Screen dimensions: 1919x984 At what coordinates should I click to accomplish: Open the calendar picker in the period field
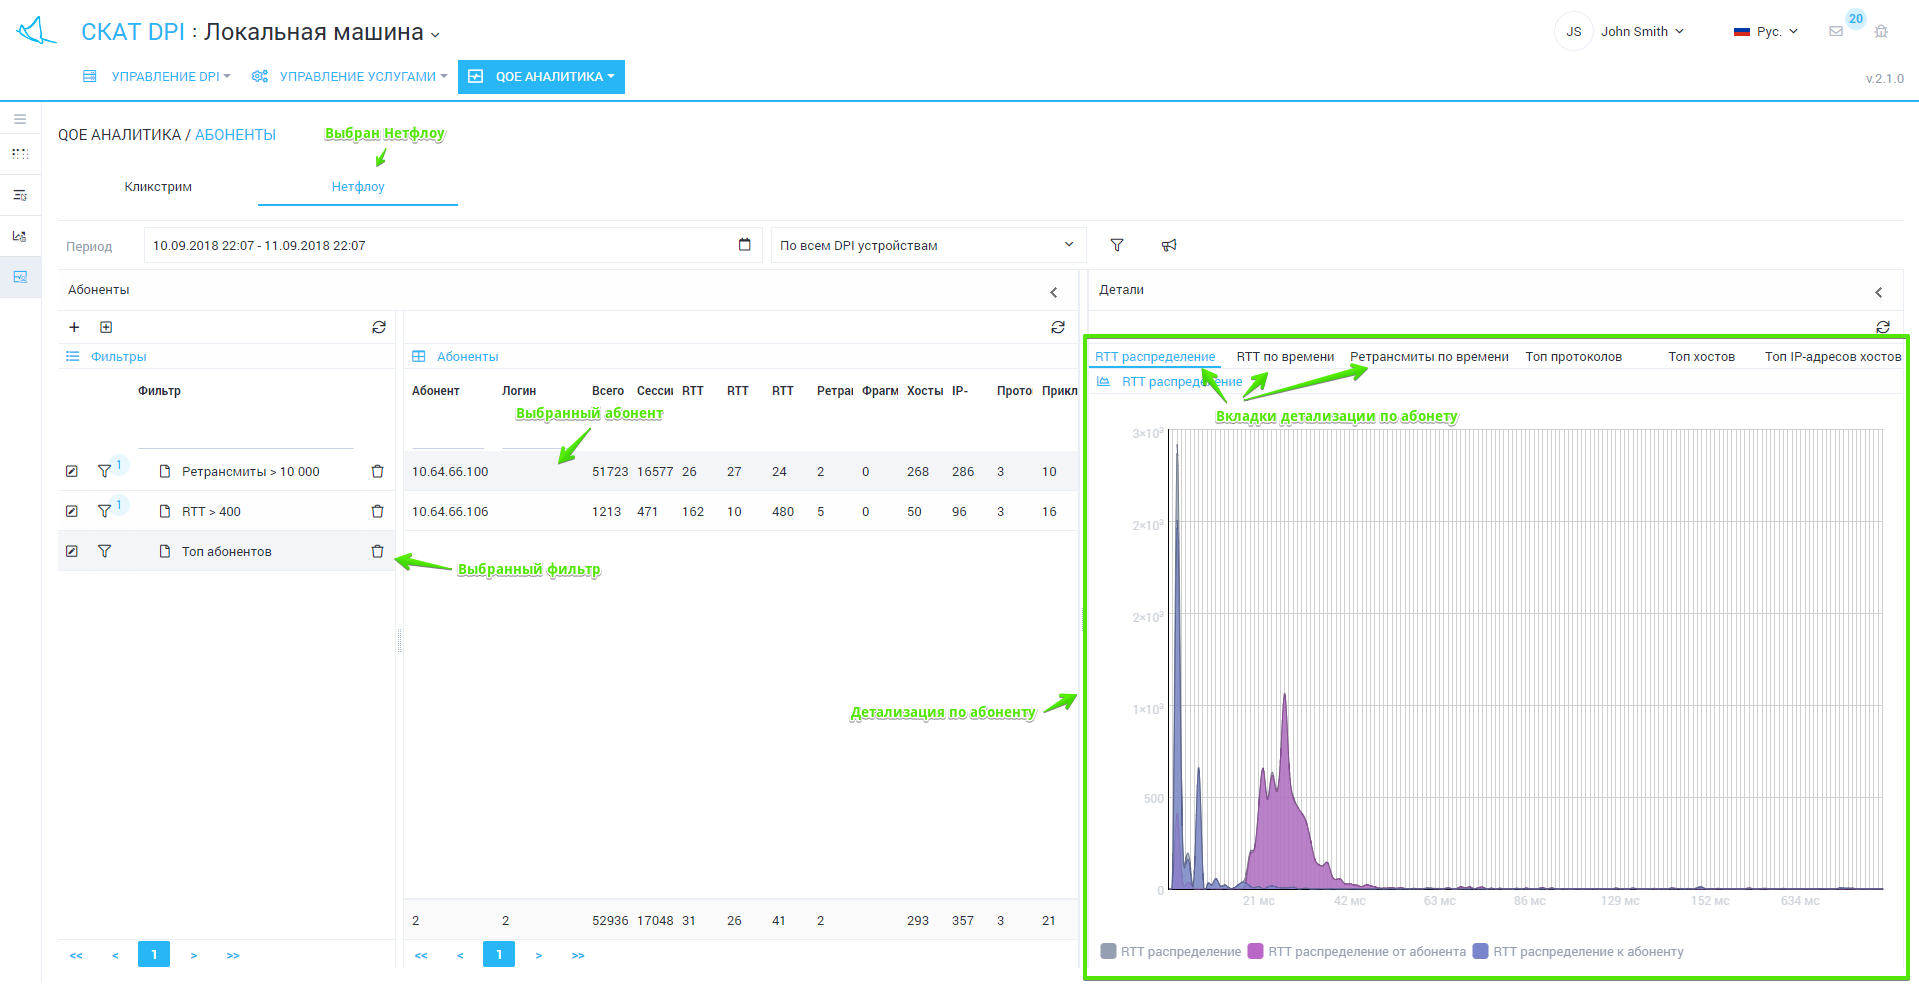[744, 245]
